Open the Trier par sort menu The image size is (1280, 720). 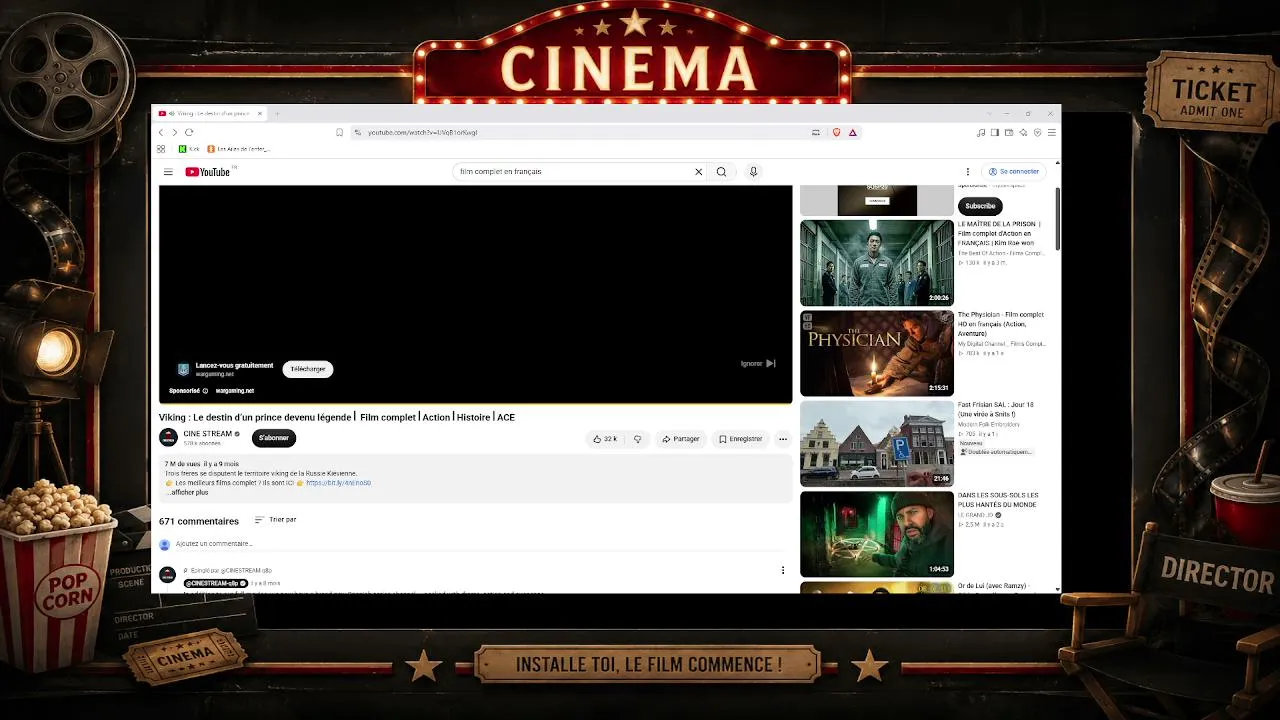276,520
